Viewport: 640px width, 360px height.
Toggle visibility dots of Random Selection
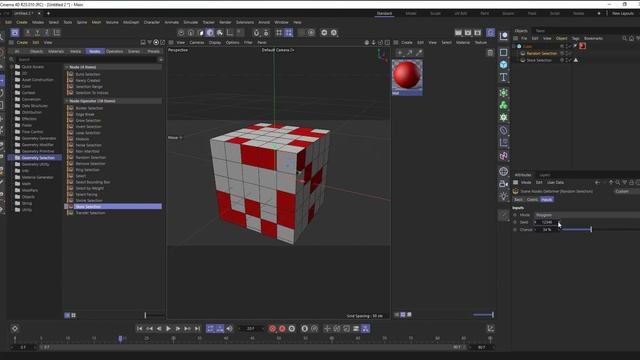(567, 53)
